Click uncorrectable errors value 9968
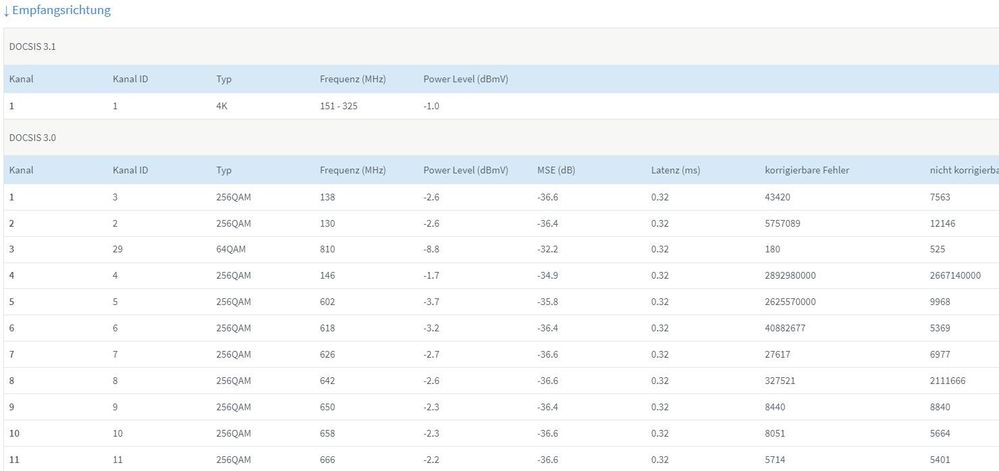Image resolution: width=999 pixels, height=471 pixels. pos(940,301)
